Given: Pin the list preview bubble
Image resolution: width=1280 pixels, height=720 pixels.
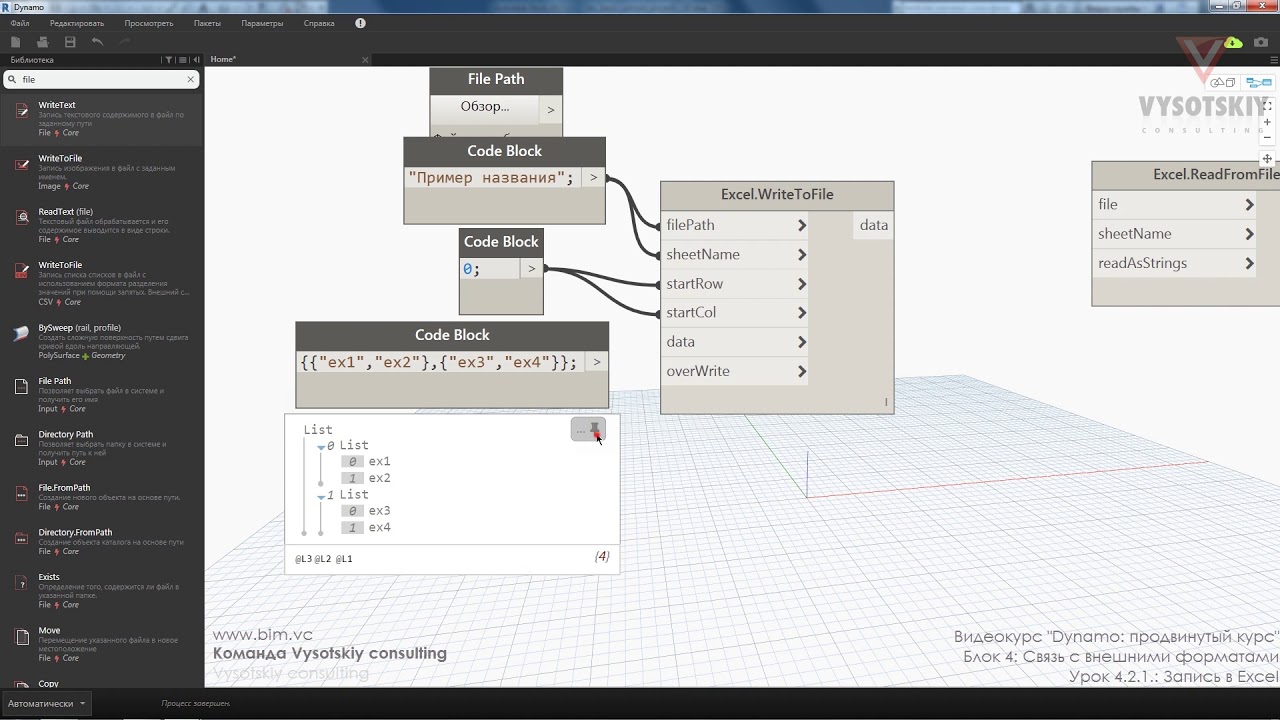Looking at the screenshot, I should coord(595,430).
